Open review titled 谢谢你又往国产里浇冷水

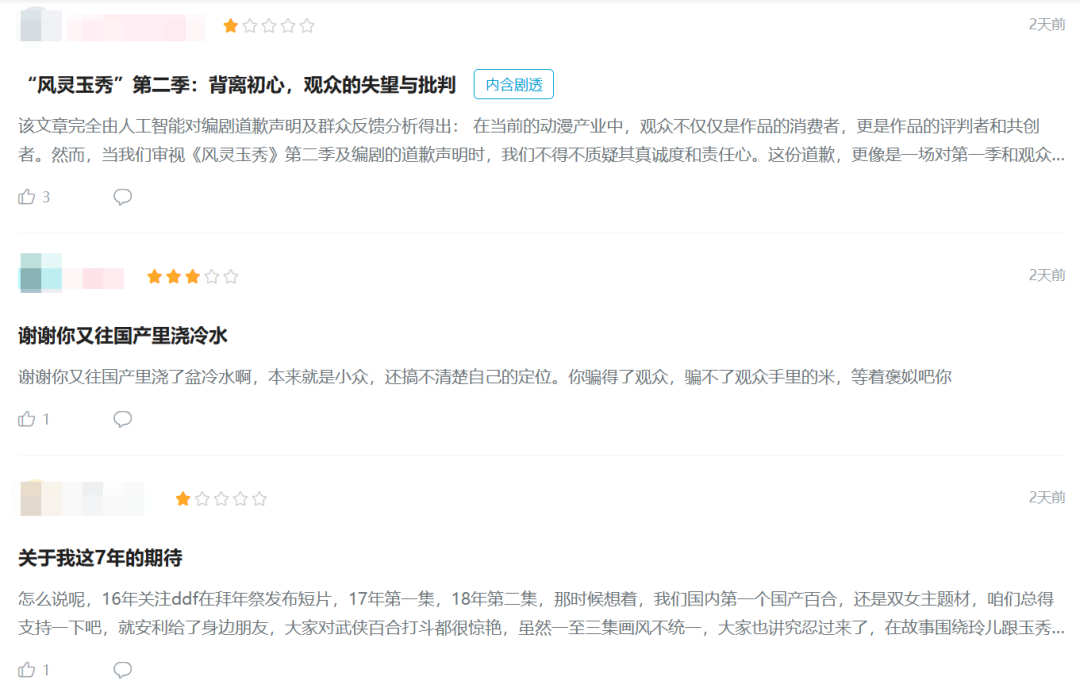coord(123,335)
